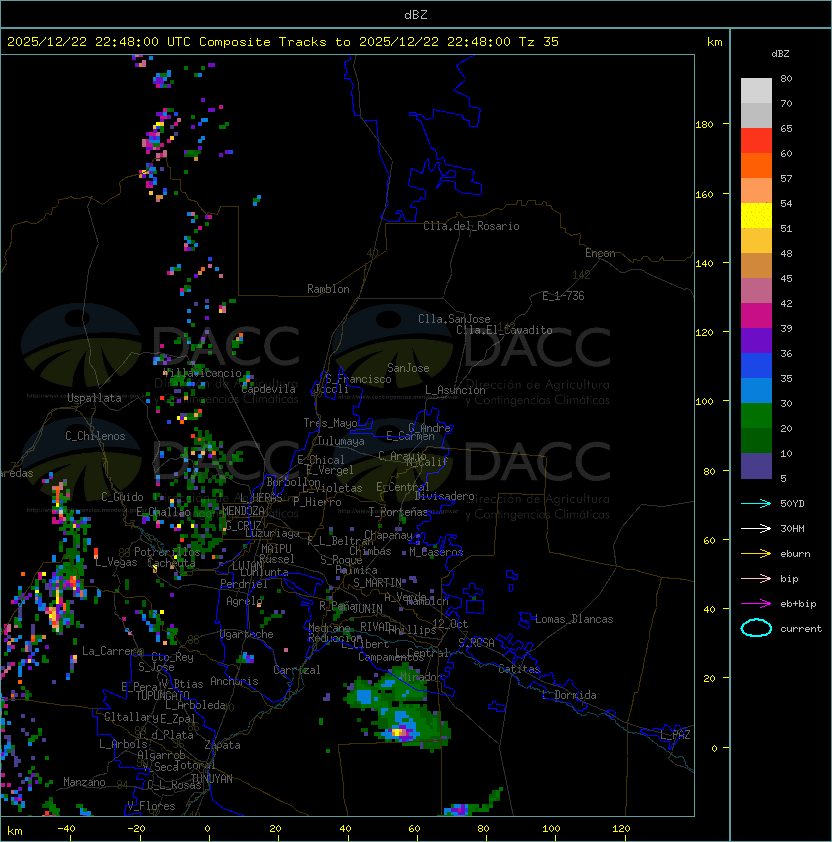Select the yellow eburn arrow symbol
832x842 pixels.
click(756, 554)
